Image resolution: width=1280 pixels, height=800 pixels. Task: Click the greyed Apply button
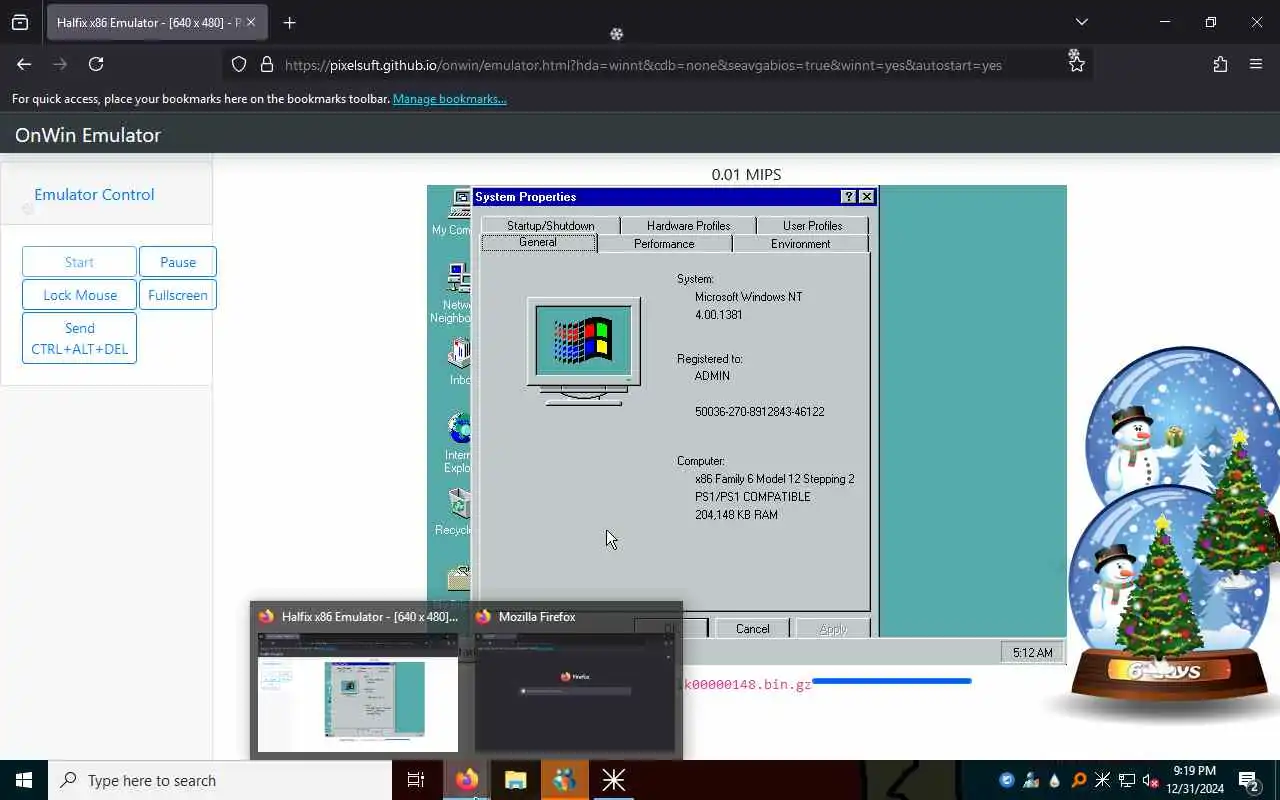832,628
